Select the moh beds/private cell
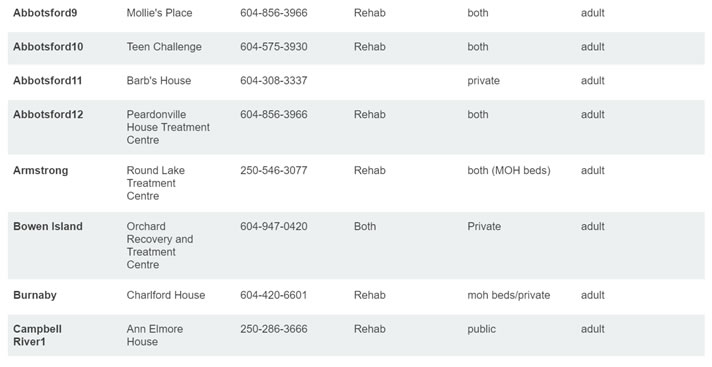Viewport: 712px width, 367px height. [x=509, y=295]
